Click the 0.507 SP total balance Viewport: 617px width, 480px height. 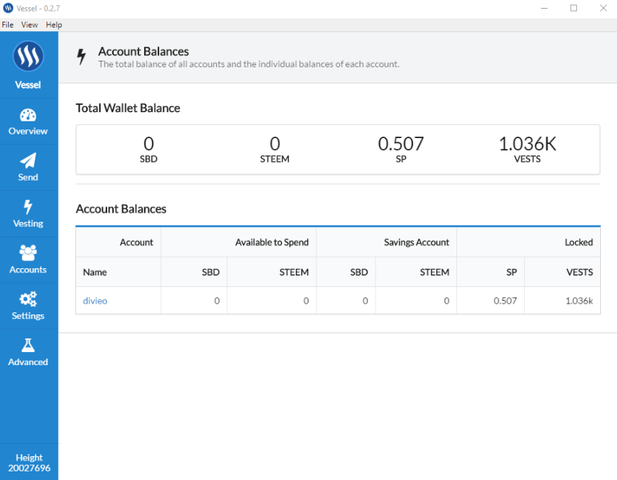[x=401, y=150]
